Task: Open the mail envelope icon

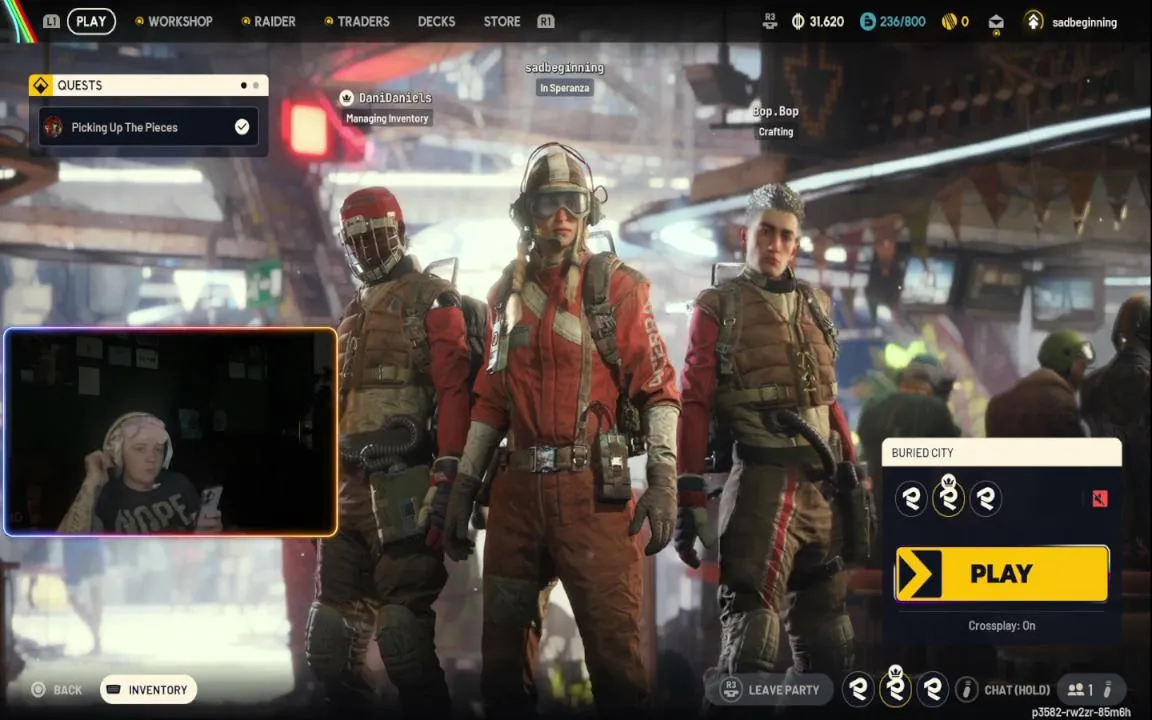Action: pos(996,22)
